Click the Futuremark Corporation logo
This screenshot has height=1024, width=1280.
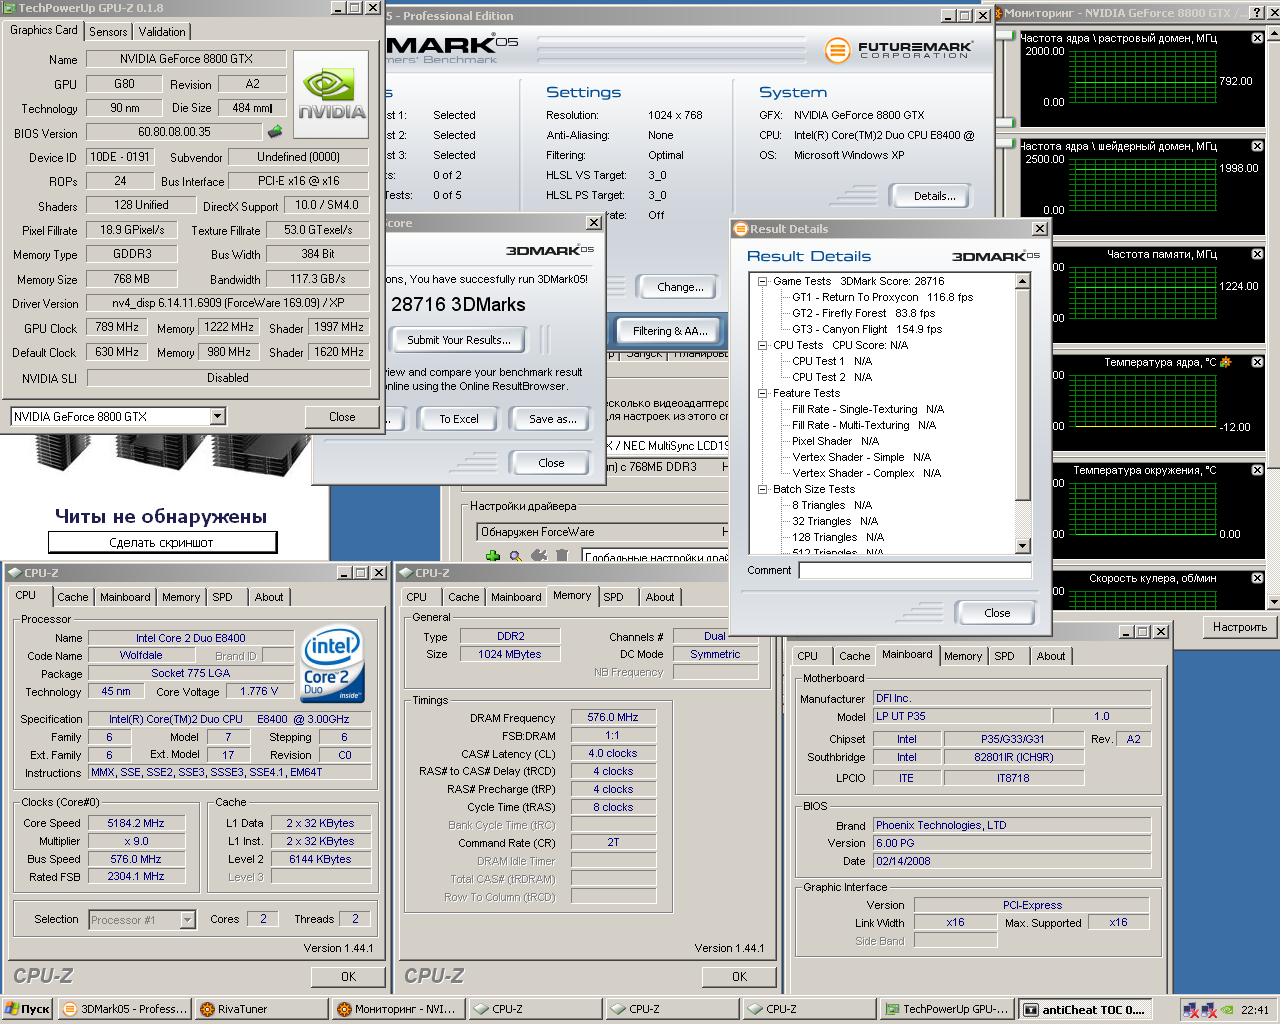point(899,49)
